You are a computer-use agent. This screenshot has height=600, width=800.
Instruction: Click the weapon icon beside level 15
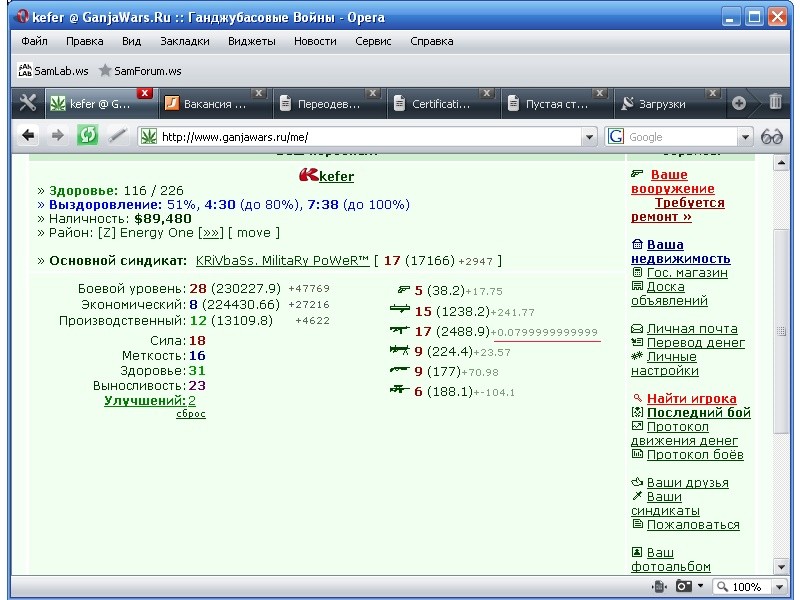[399, 309]
